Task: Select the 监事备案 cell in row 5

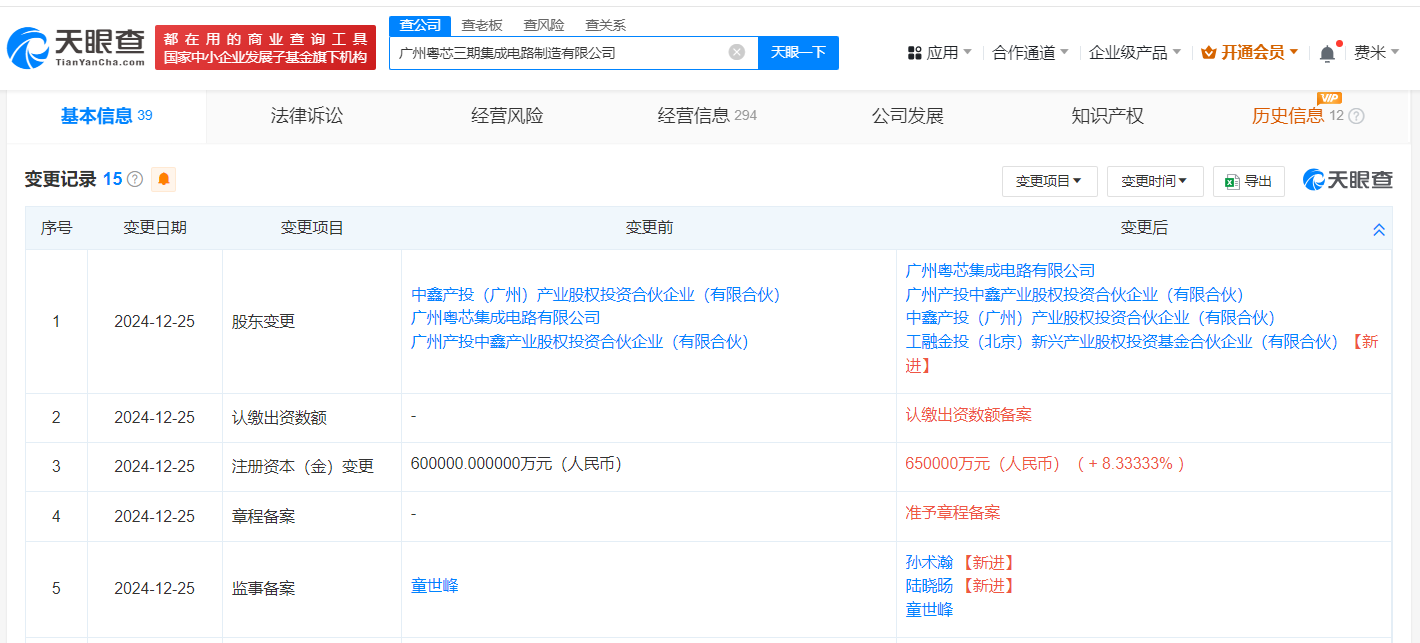Action: pyautogui.click(x=312, y=589)
